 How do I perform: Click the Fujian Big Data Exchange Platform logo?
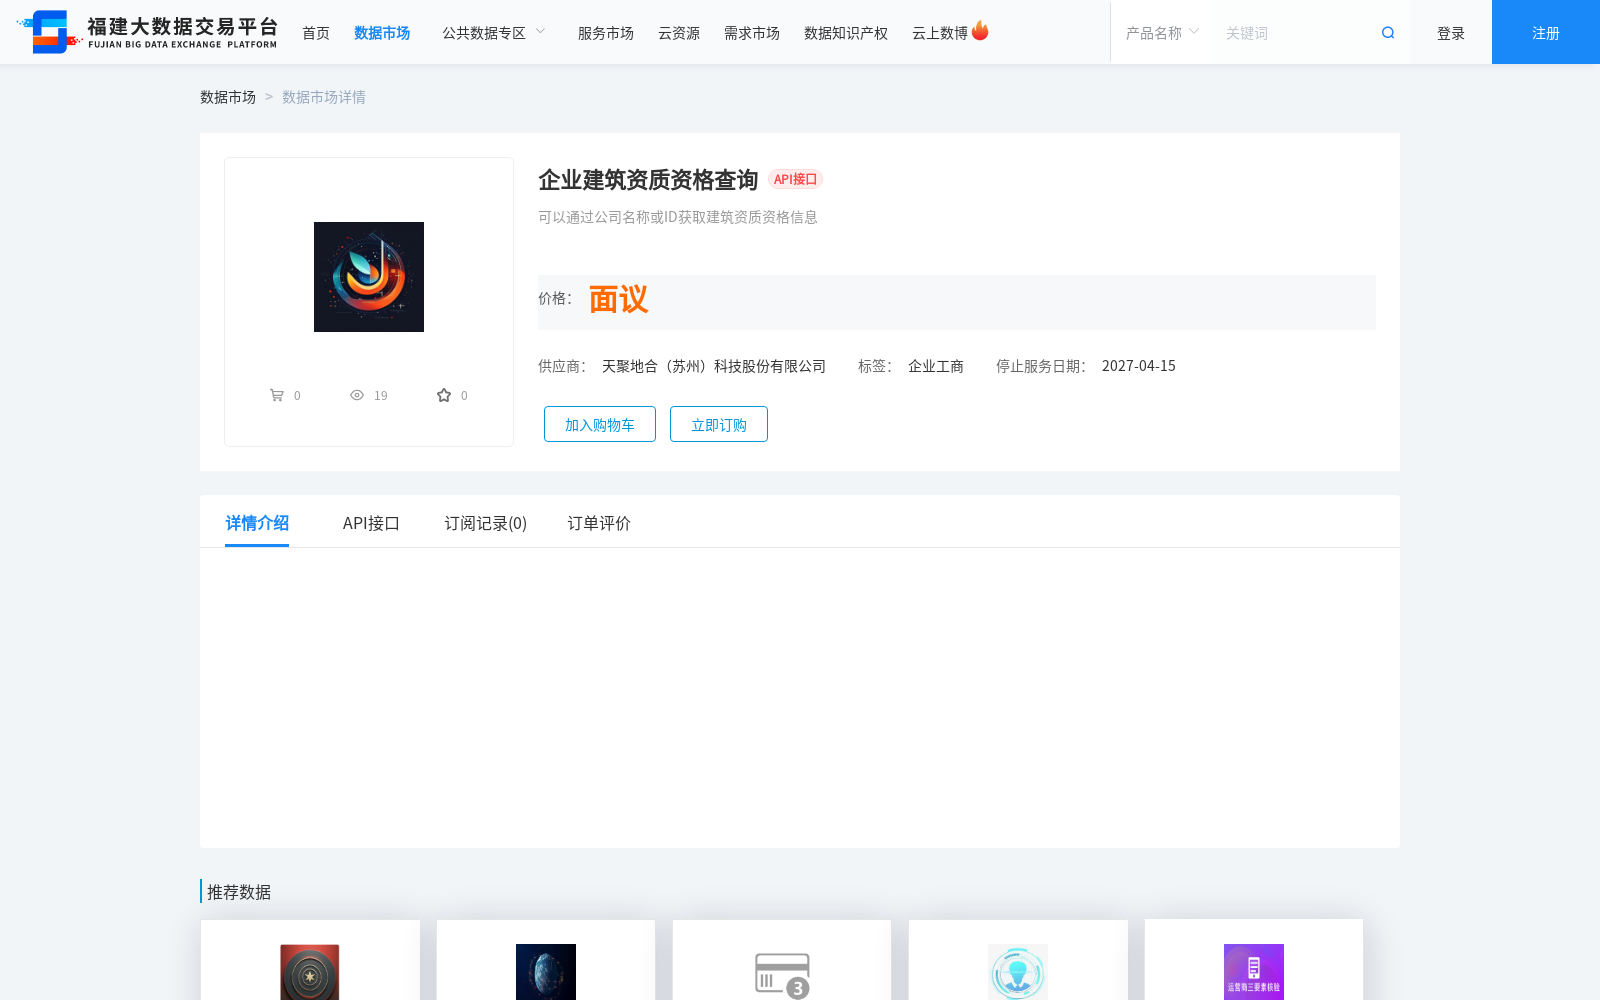point(147,32)
